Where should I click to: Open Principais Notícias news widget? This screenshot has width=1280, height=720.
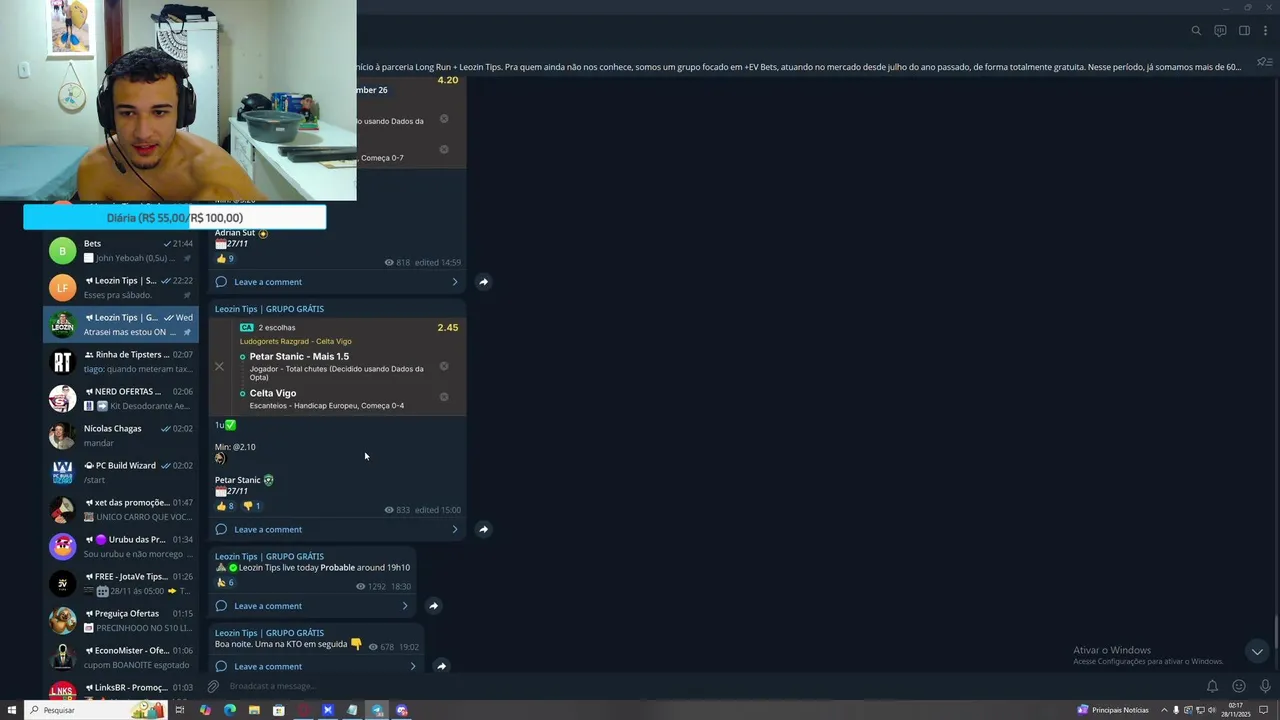coord(1113,710)
